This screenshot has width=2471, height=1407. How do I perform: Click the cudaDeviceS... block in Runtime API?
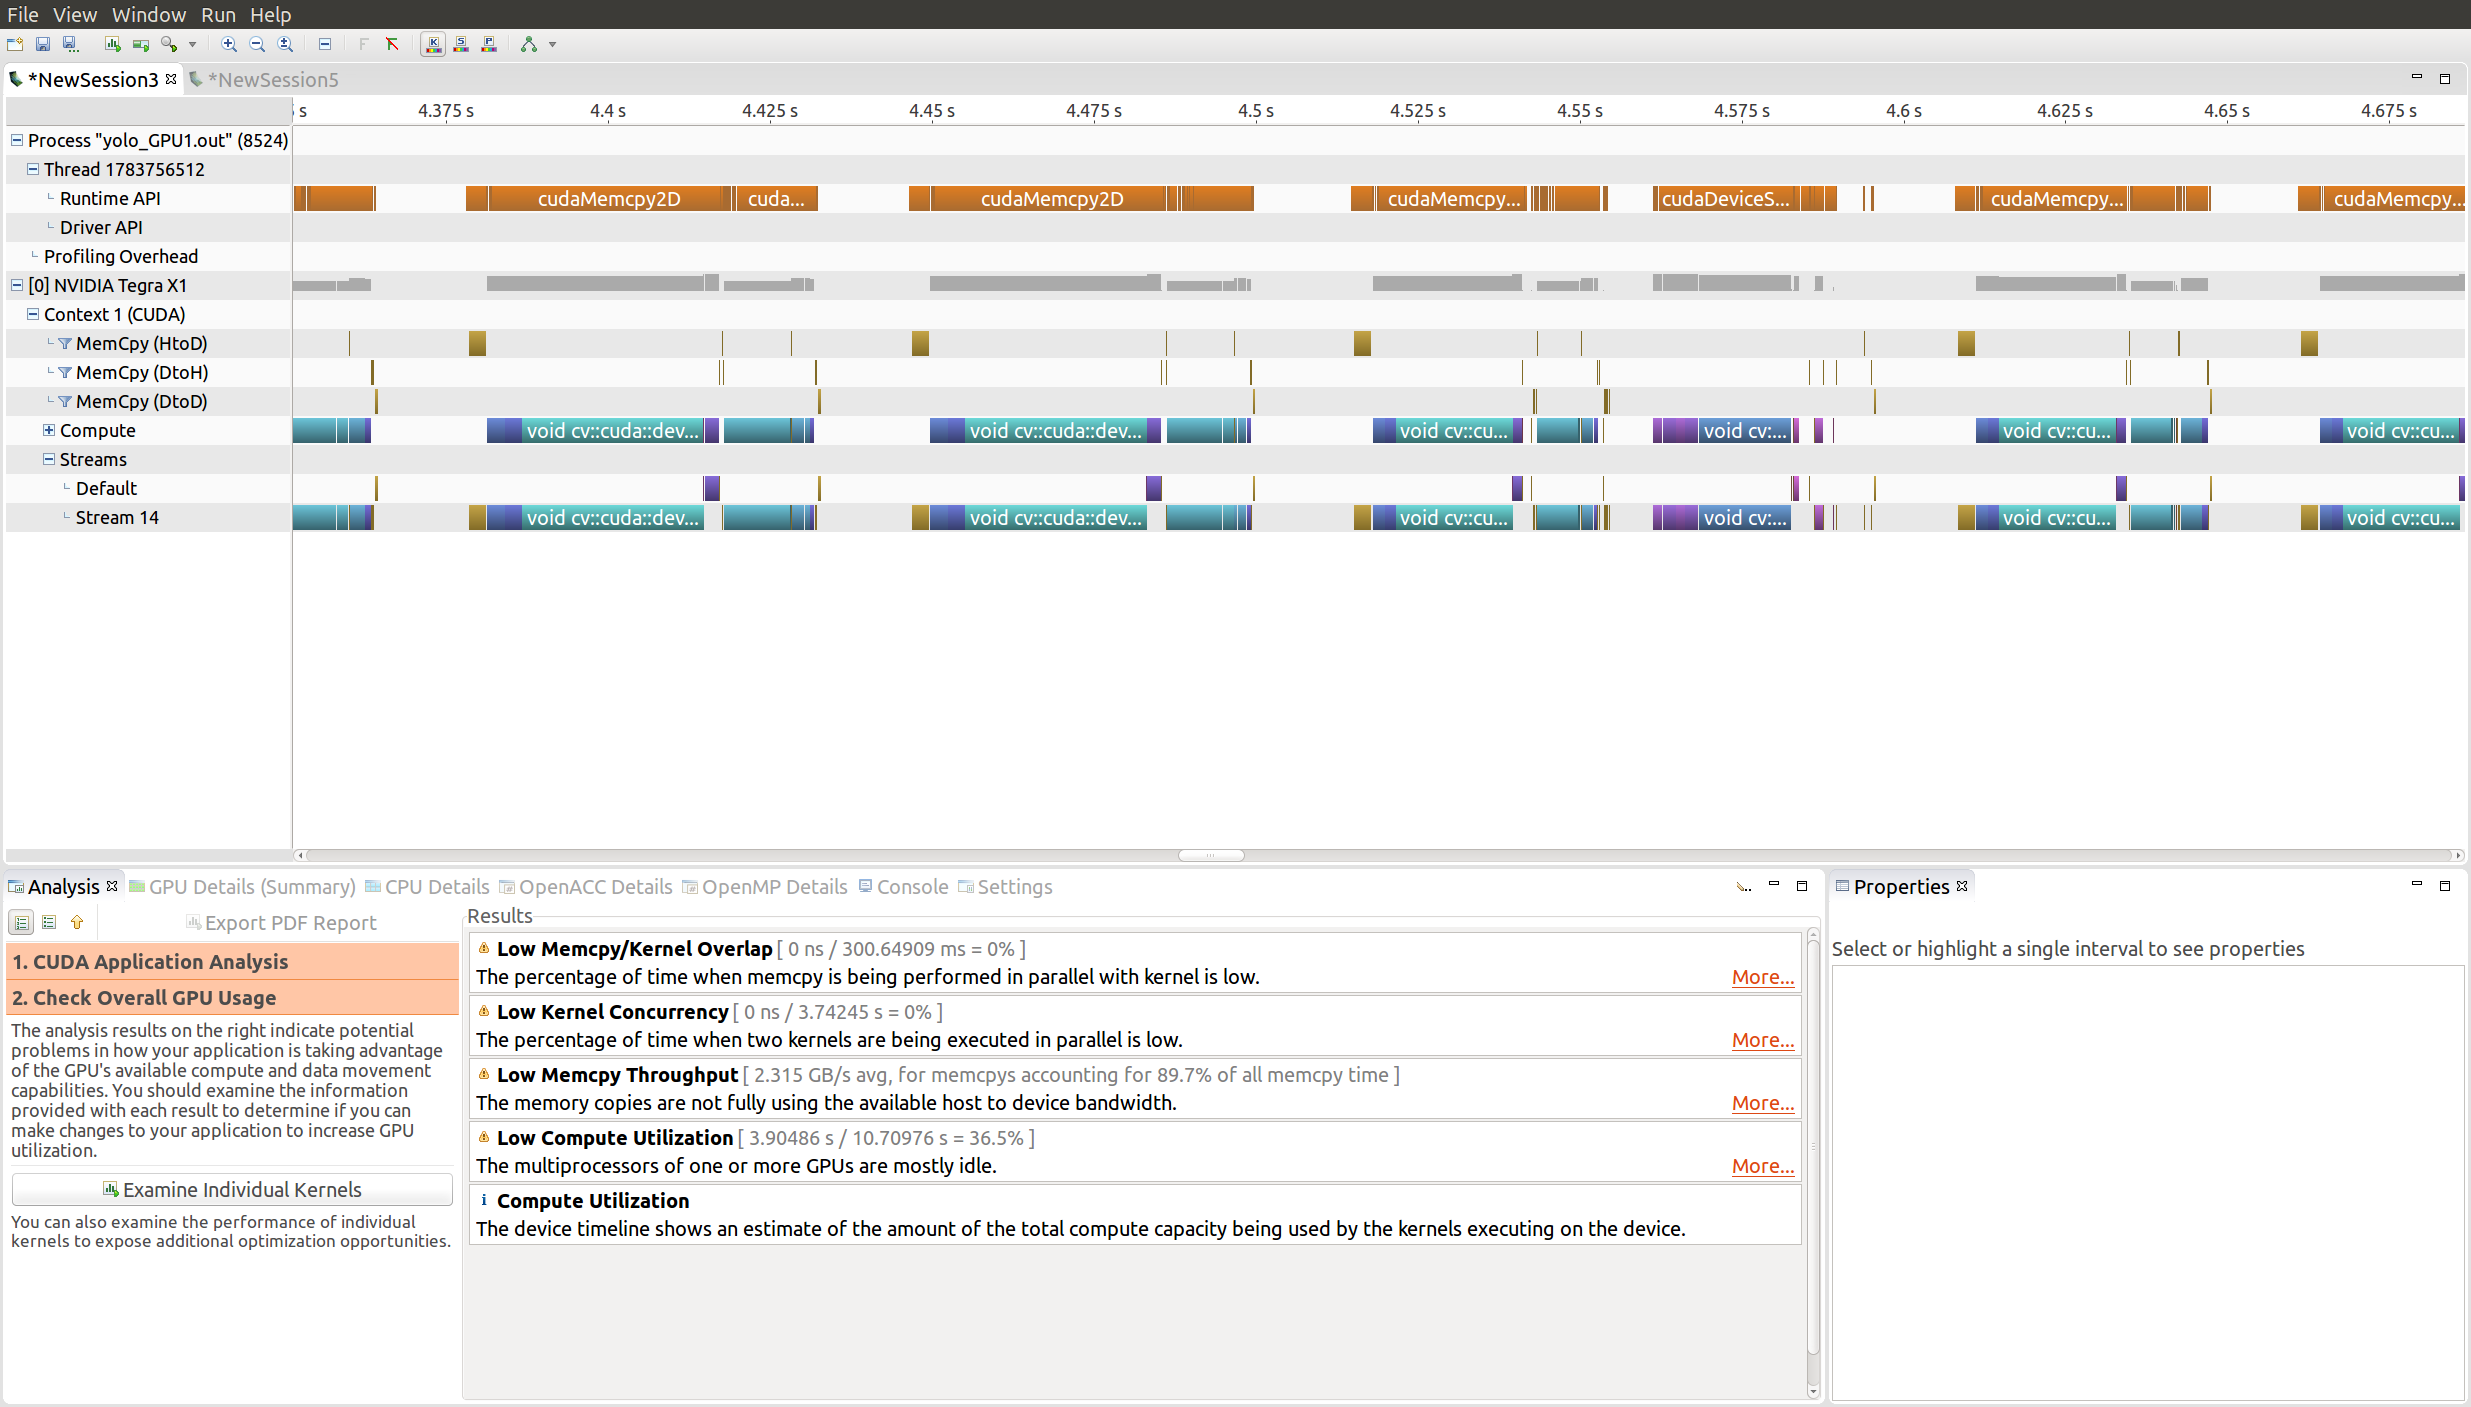[x=1726, y=198]
